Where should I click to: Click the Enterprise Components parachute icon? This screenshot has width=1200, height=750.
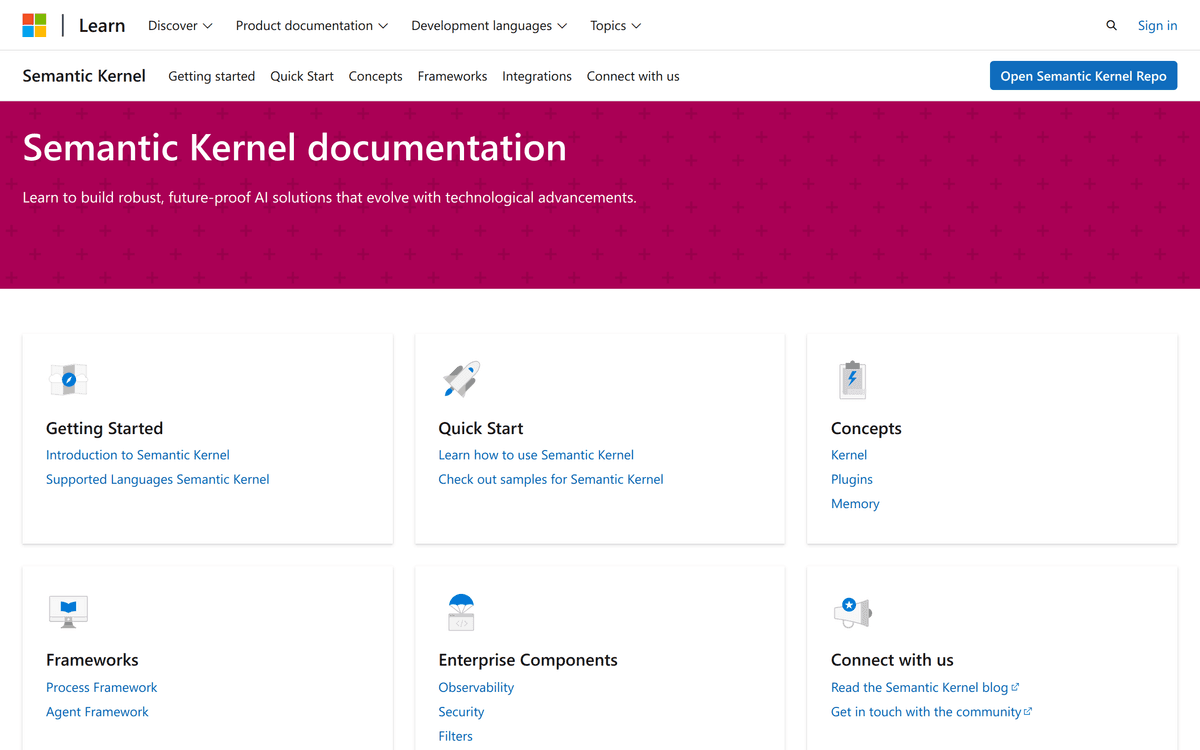click(x=461, y=612)
